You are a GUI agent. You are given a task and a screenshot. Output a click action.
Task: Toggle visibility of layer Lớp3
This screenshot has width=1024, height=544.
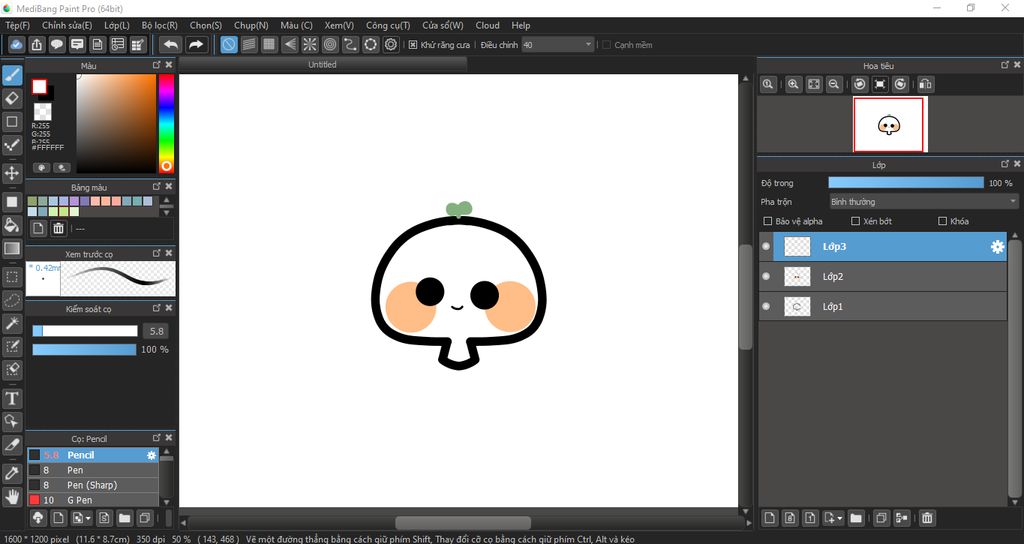(x=766, y=247)
